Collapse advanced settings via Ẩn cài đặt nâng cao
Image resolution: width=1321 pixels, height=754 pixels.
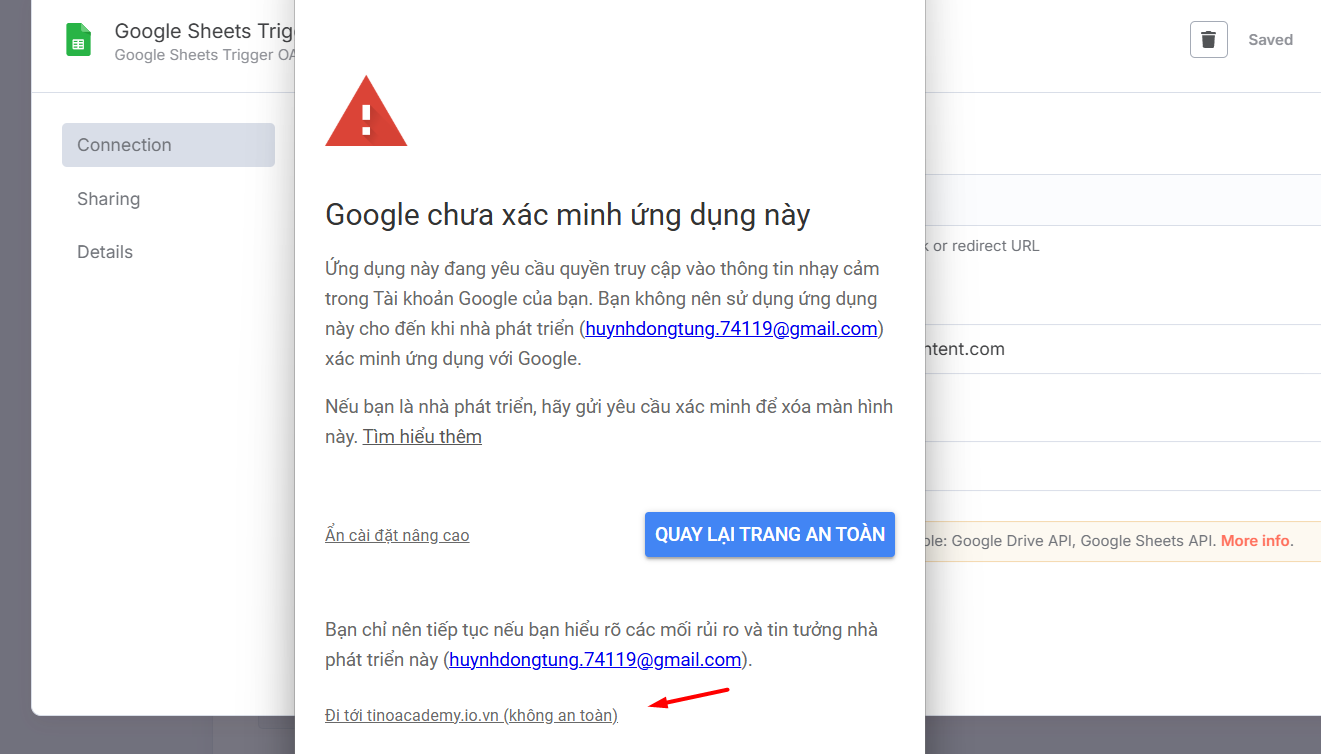(397, 535)
